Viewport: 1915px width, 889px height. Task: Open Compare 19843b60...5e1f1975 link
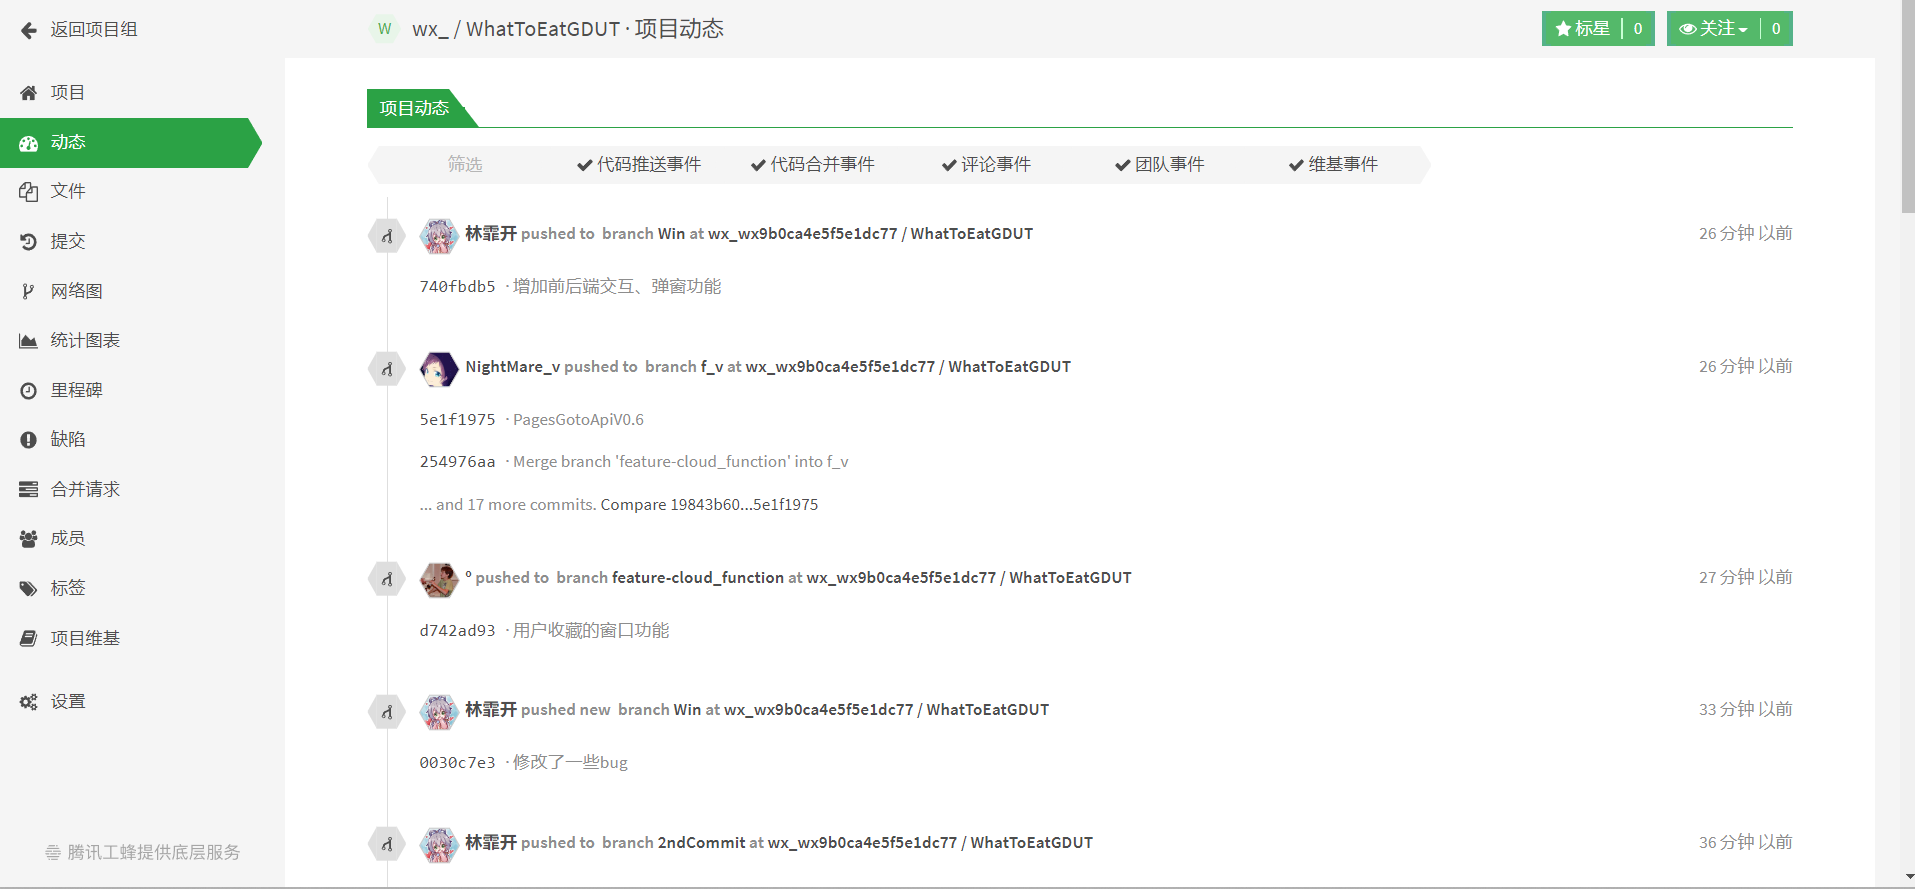(x=709, y=505)
